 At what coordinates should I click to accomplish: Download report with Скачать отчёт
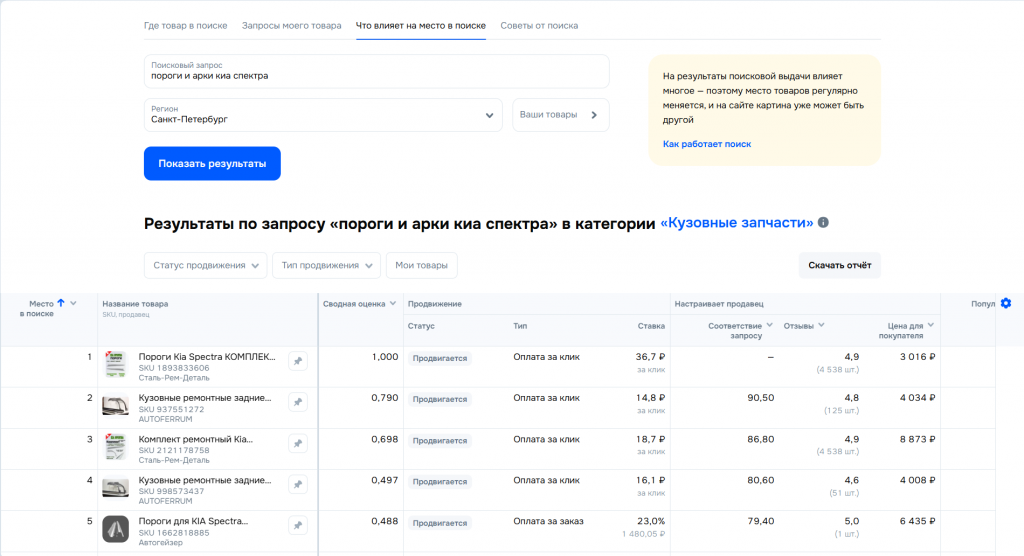pos(839,265)
